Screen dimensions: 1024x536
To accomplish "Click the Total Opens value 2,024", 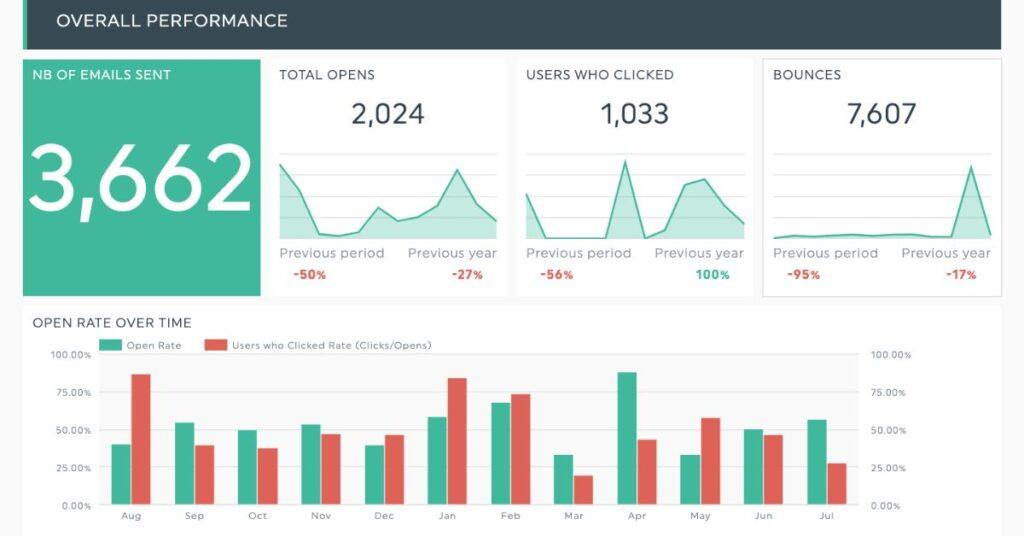I will point(387,114).
